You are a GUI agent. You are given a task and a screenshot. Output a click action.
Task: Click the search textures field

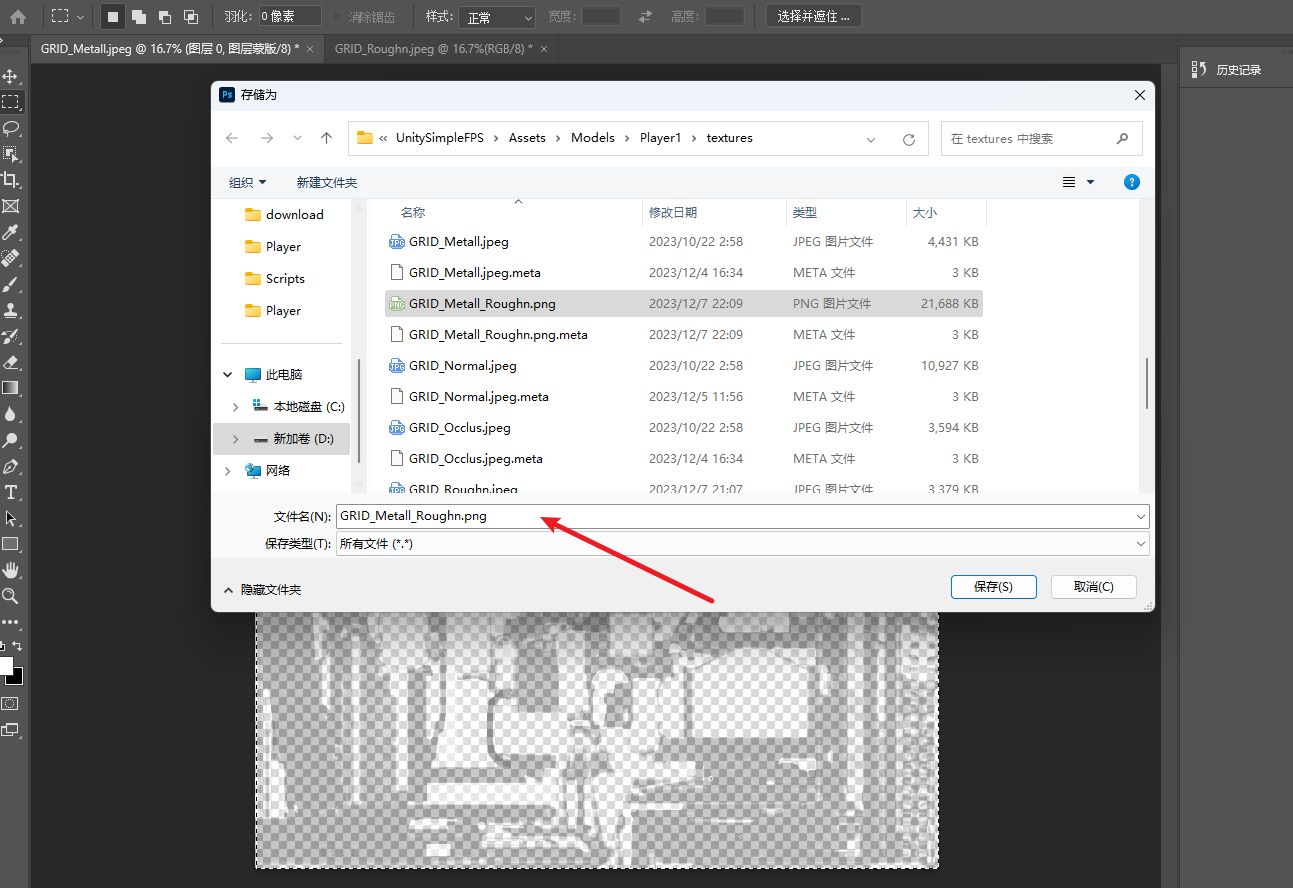pos(1041,139)
